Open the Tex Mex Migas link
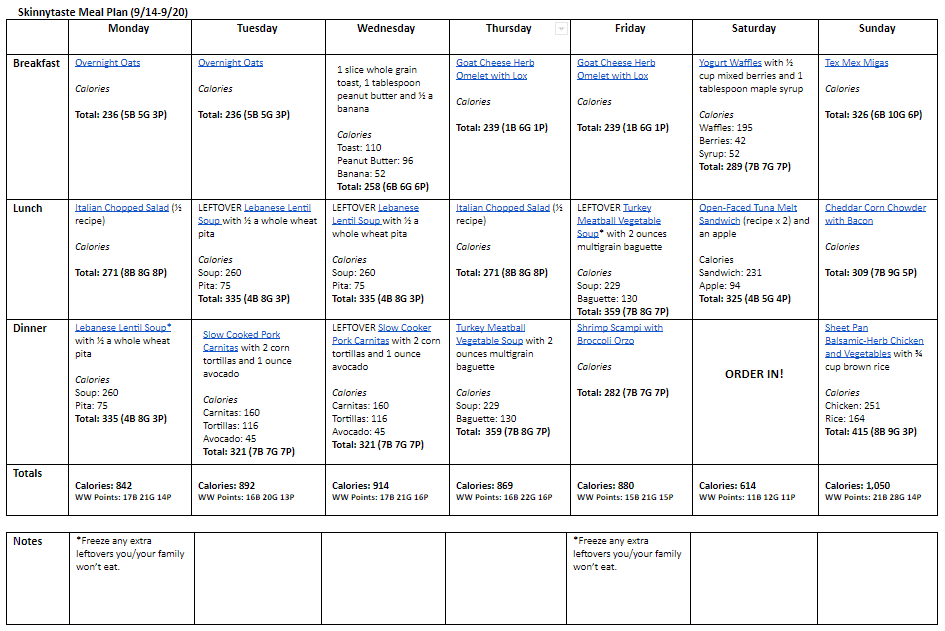 (x=856, y=63)
